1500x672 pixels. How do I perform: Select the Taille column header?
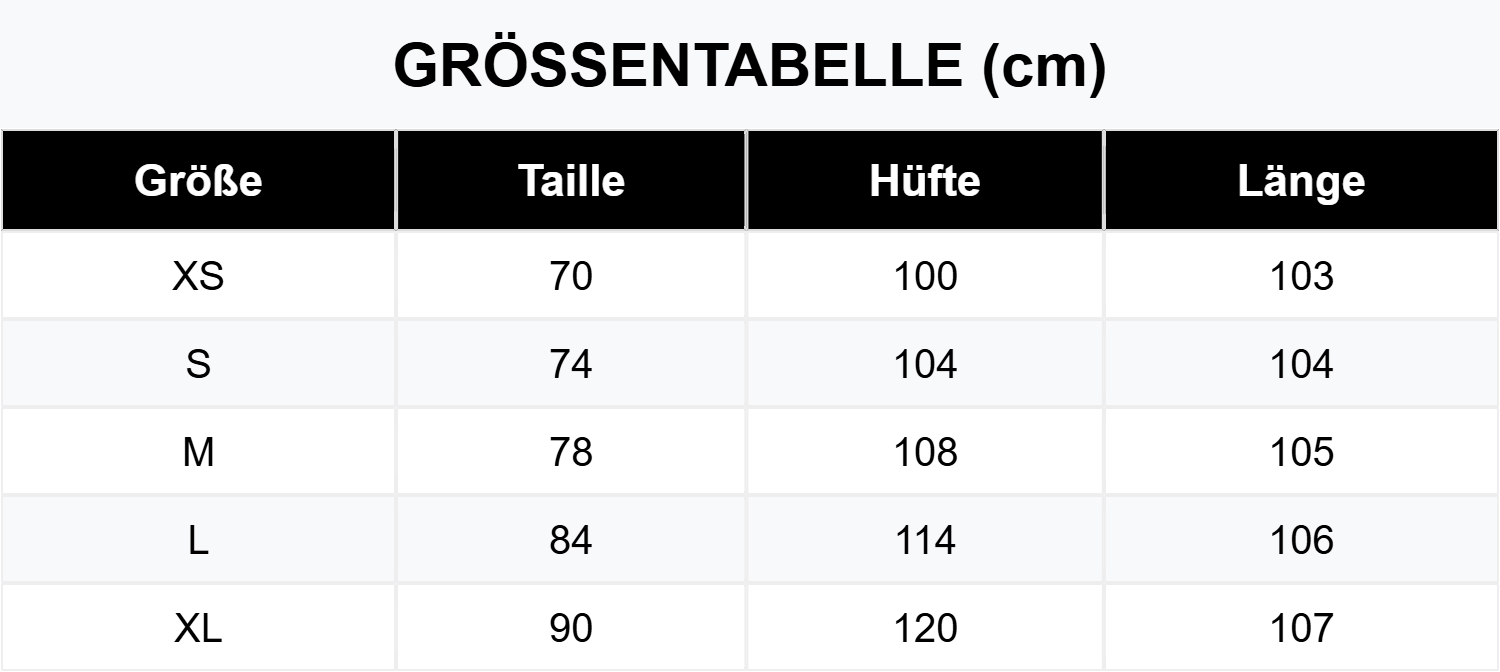coord(571,181)
